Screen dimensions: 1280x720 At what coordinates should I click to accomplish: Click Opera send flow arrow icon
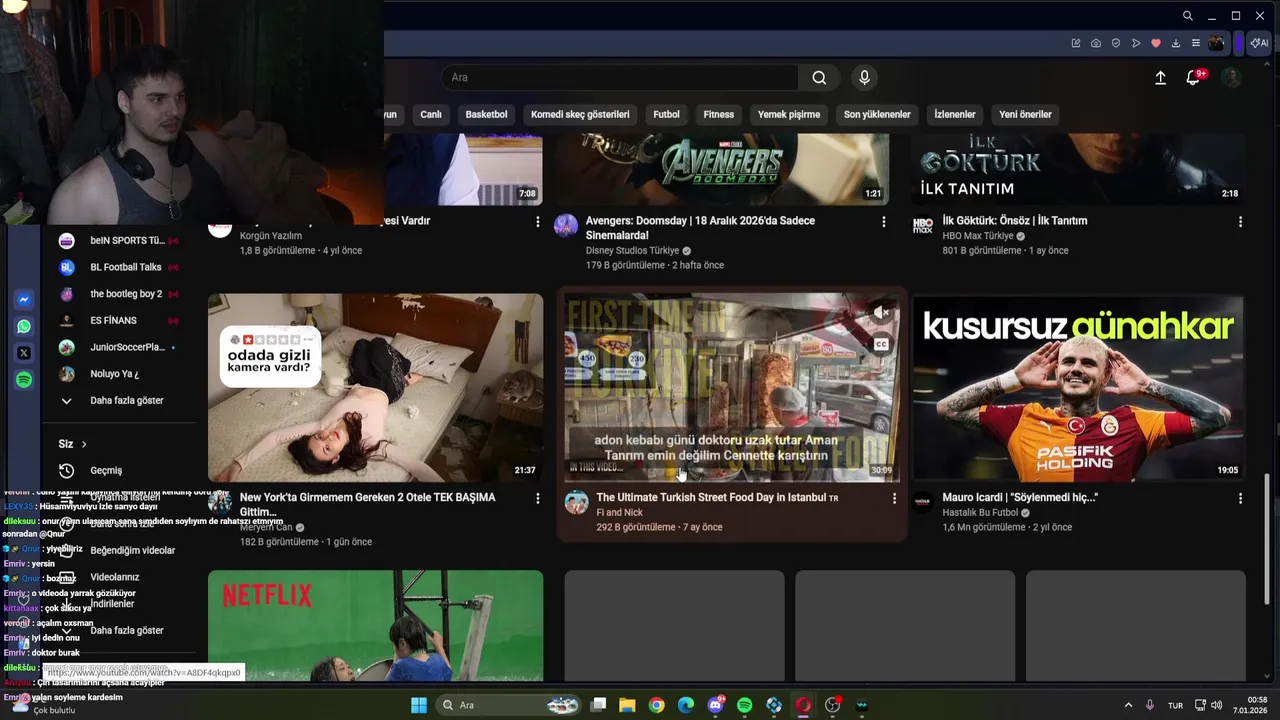pyautogui.click(x=1136, y=43)
